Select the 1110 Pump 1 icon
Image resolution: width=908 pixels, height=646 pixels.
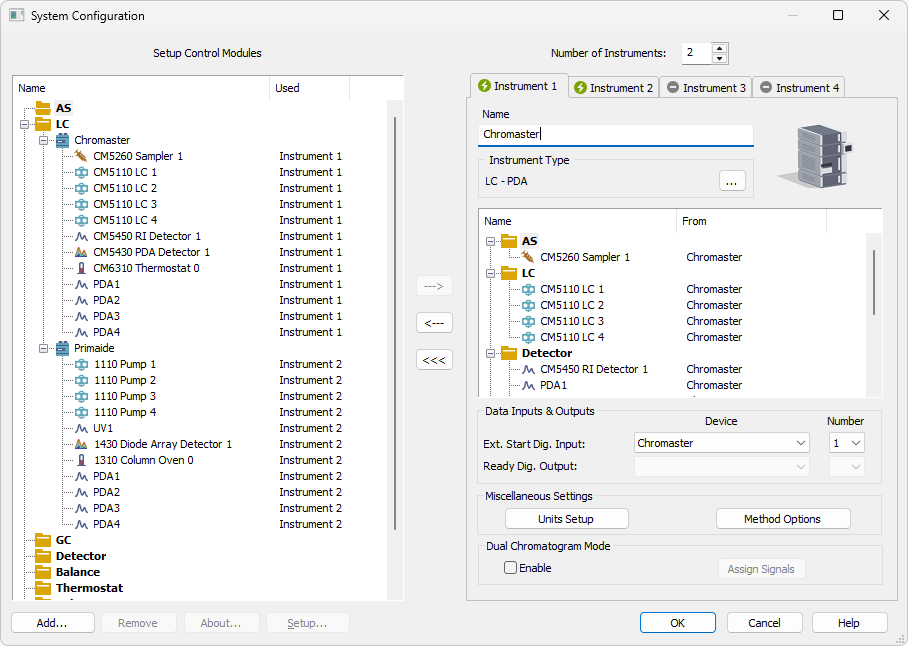pyautogui.click(x=81, y=364)
